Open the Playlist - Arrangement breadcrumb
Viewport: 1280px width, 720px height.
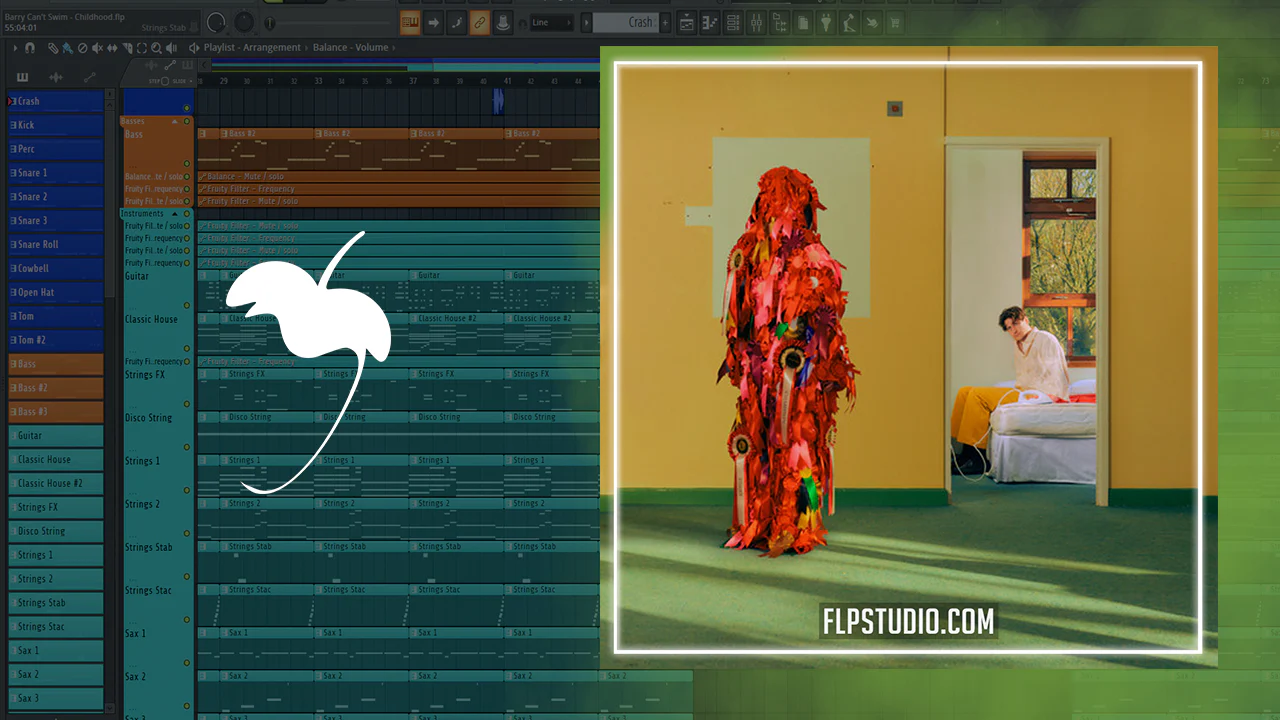tap(252, 47)
